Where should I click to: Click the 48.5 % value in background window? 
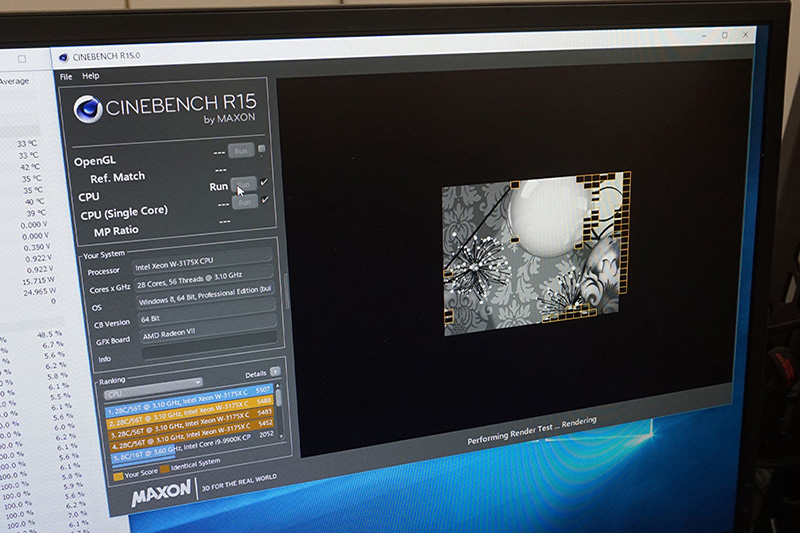(49, 335)
